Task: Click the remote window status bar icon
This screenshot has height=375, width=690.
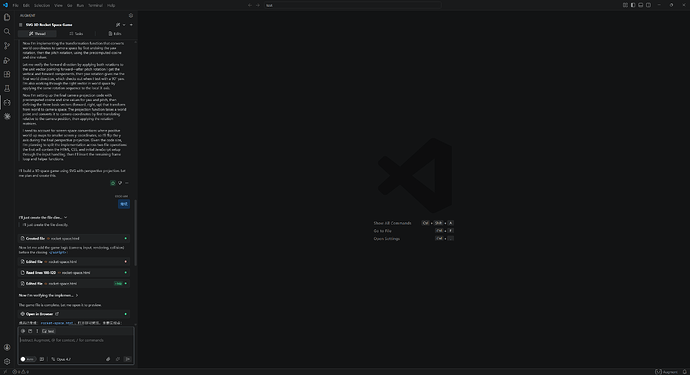Action: pyautogui.click(x=4, y=371)
